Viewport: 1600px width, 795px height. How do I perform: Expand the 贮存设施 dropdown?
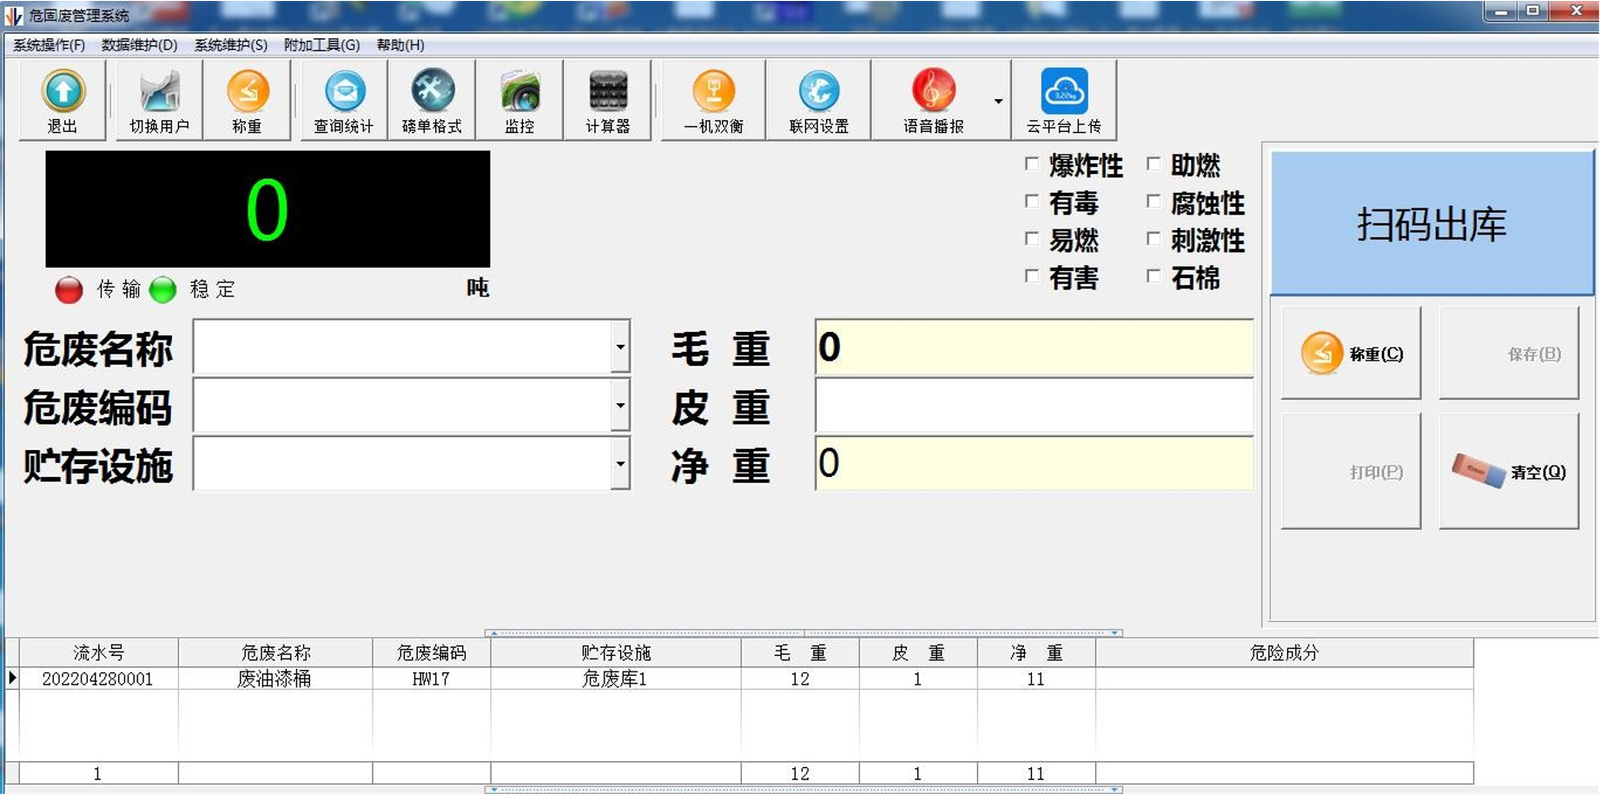620,463
